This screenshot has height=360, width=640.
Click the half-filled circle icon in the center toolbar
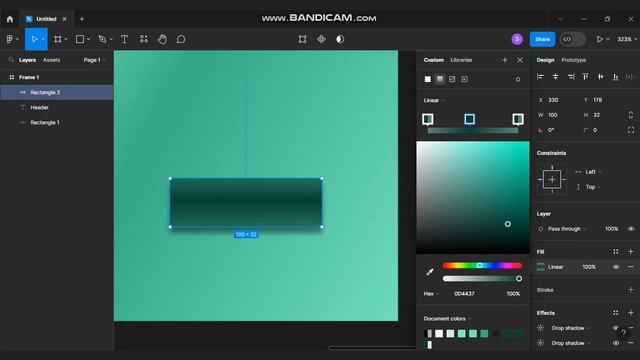[340, 39]
